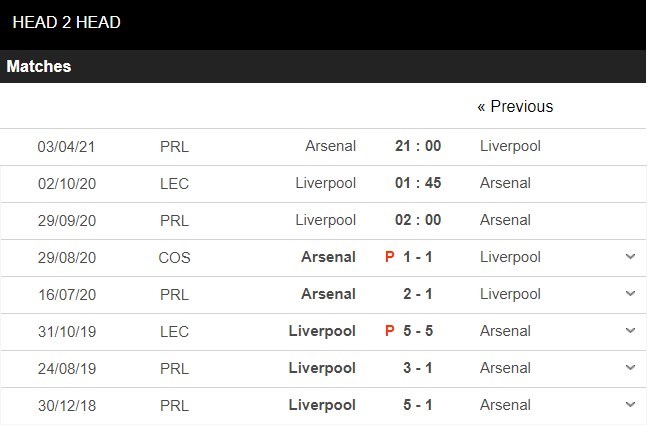Open the 02:00 fixture on 29/09/20

coord(418,220)
